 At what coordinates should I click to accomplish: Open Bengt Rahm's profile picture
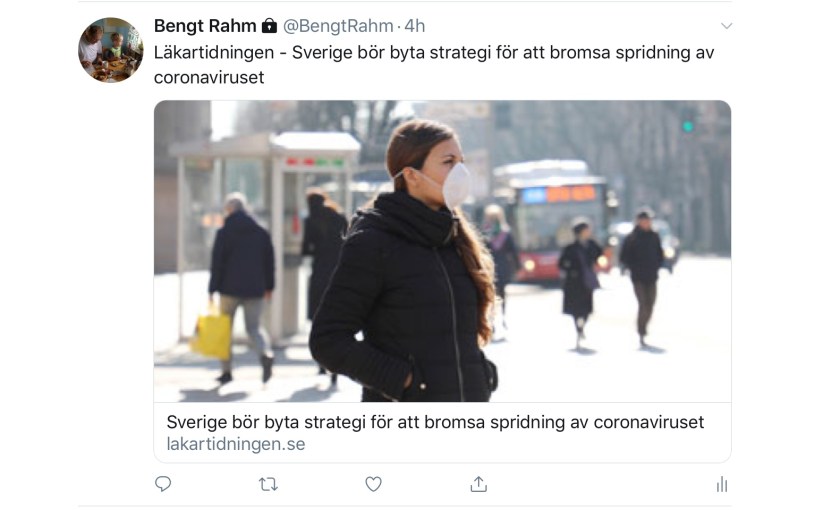pyautogui.click(x=111, y=50)
